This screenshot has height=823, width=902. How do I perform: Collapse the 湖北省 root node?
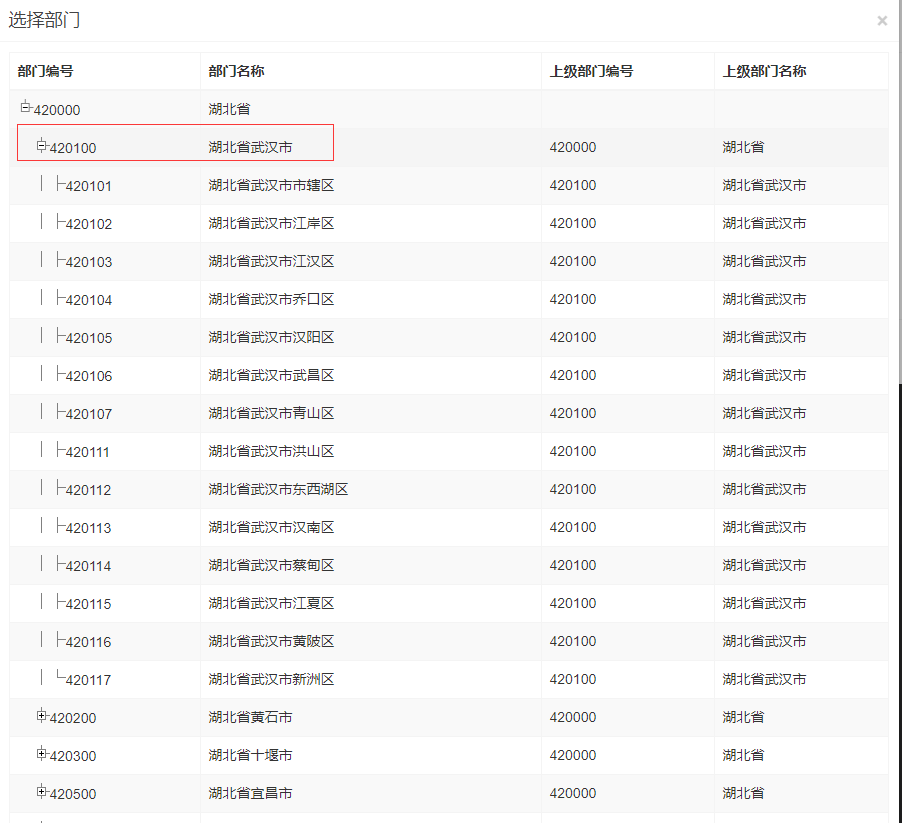click(x=26, y=110)
